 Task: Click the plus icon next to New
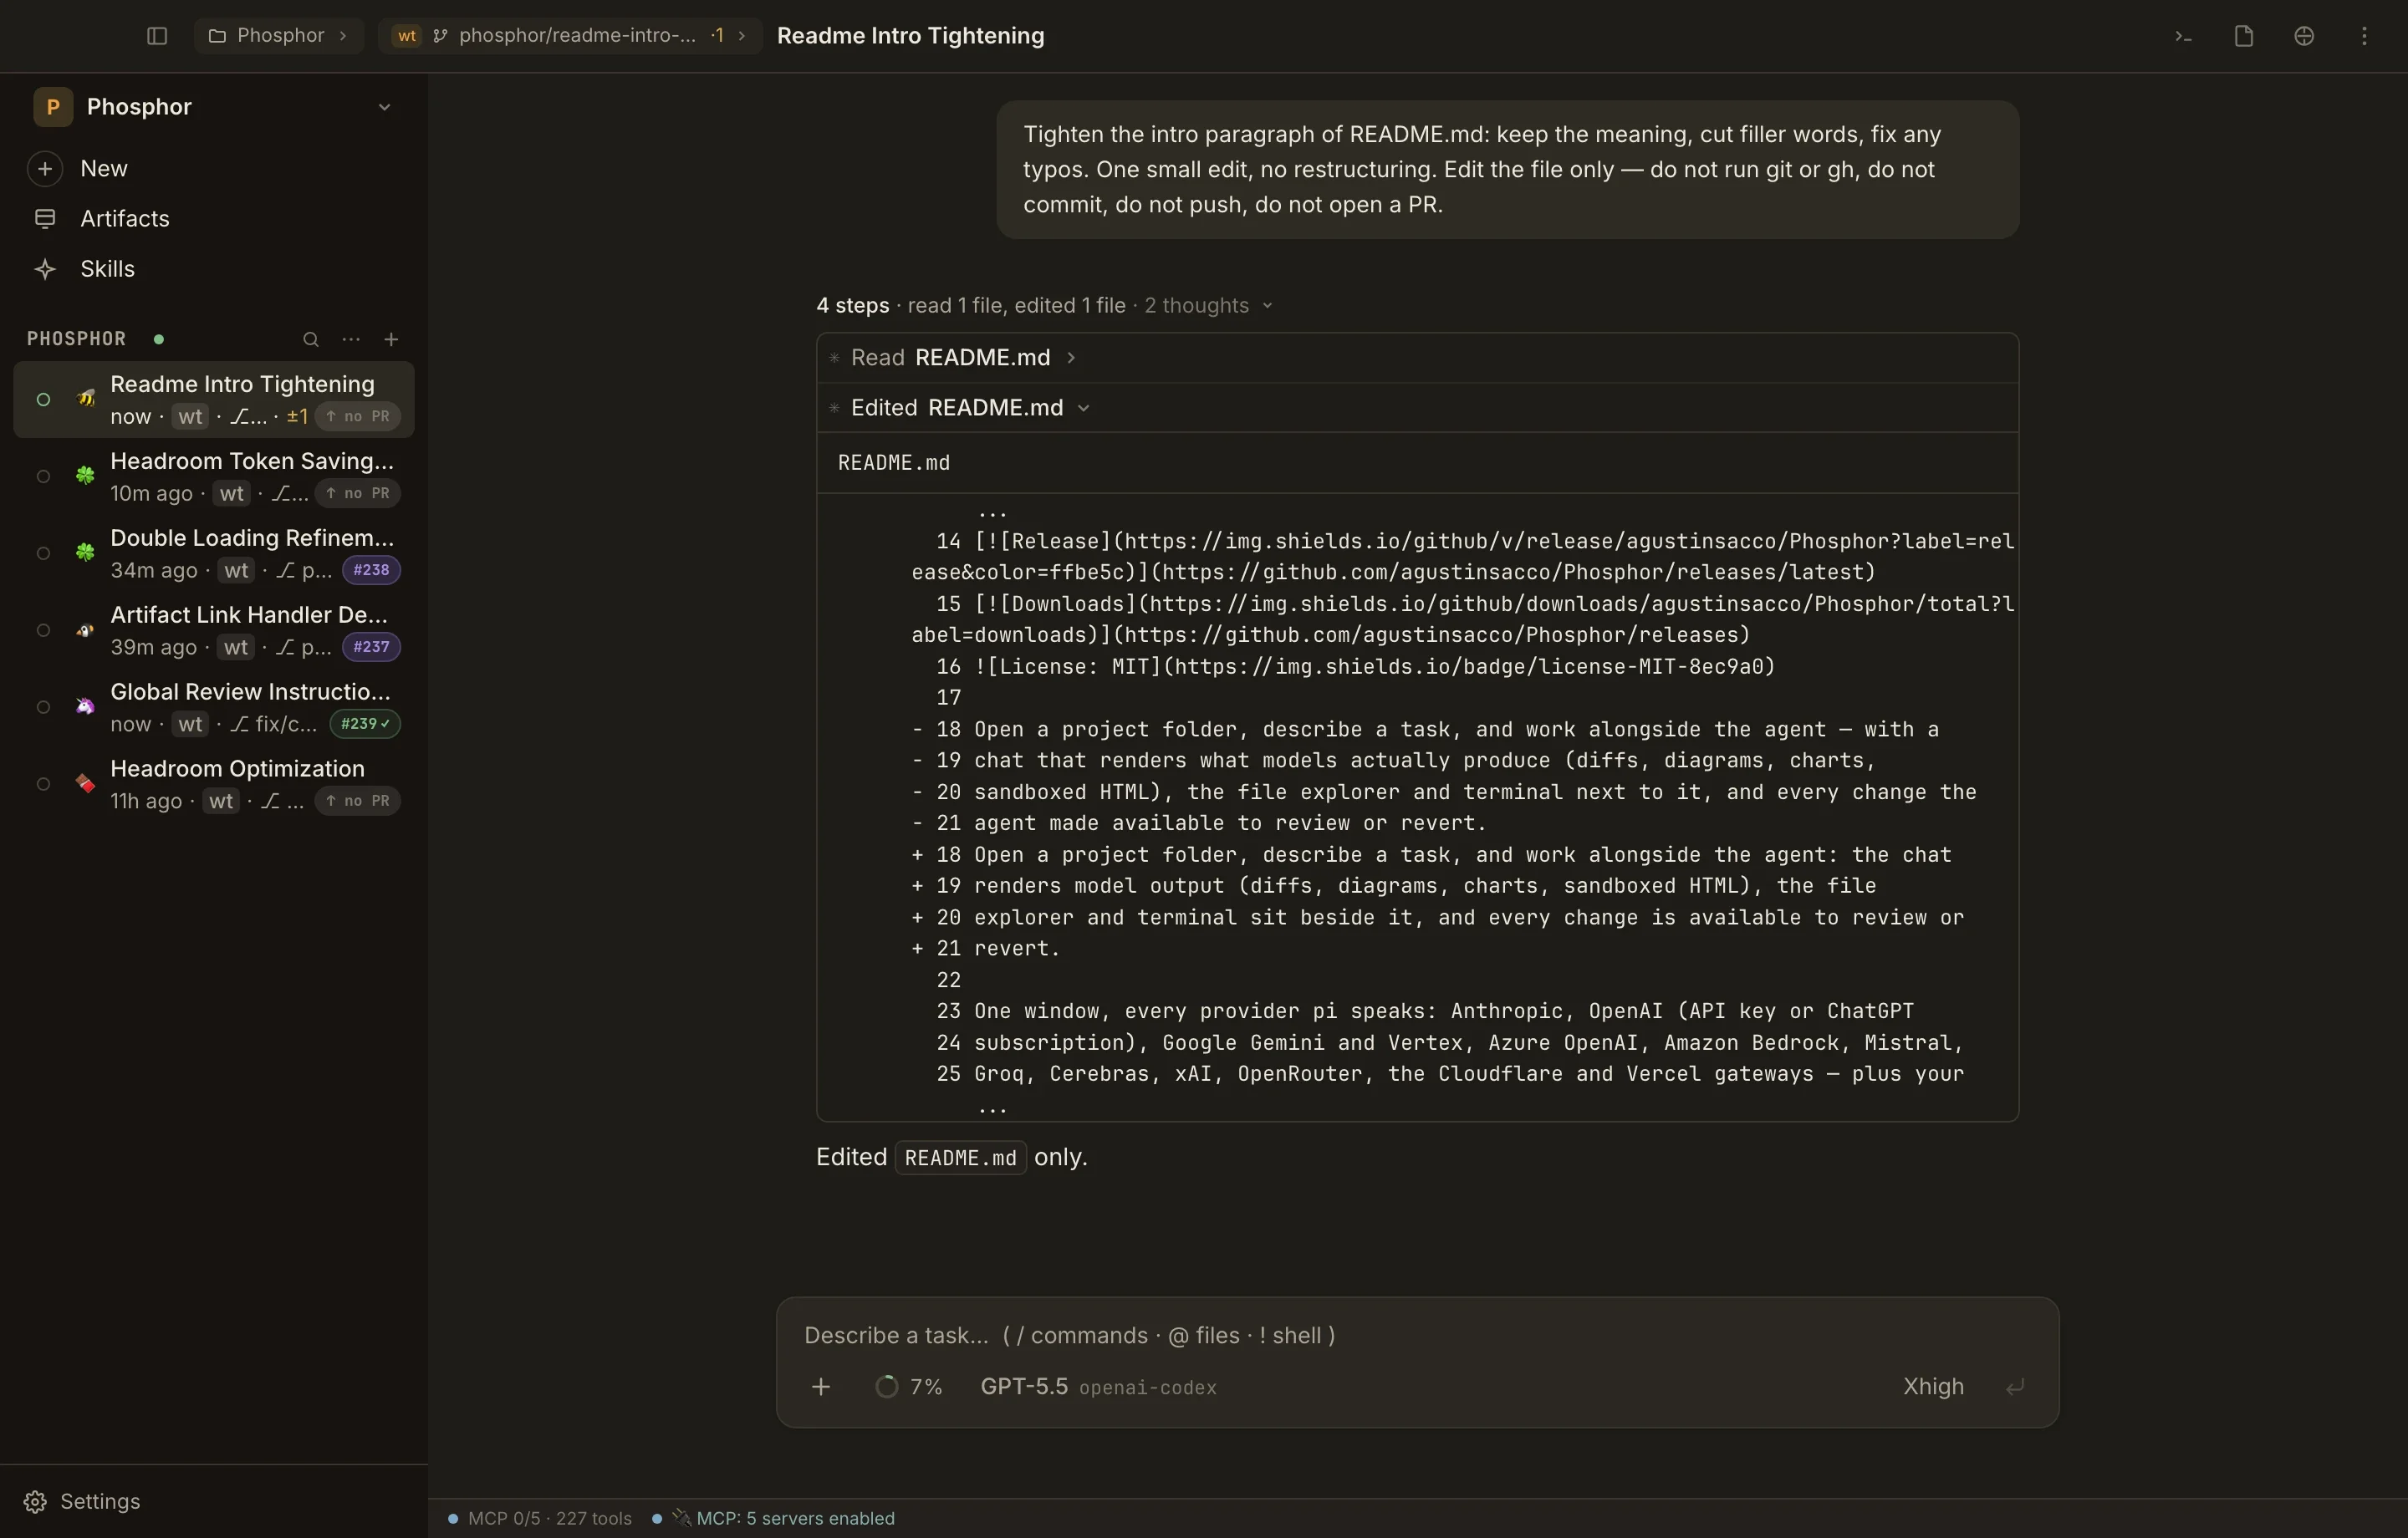[x=45, y=168]
